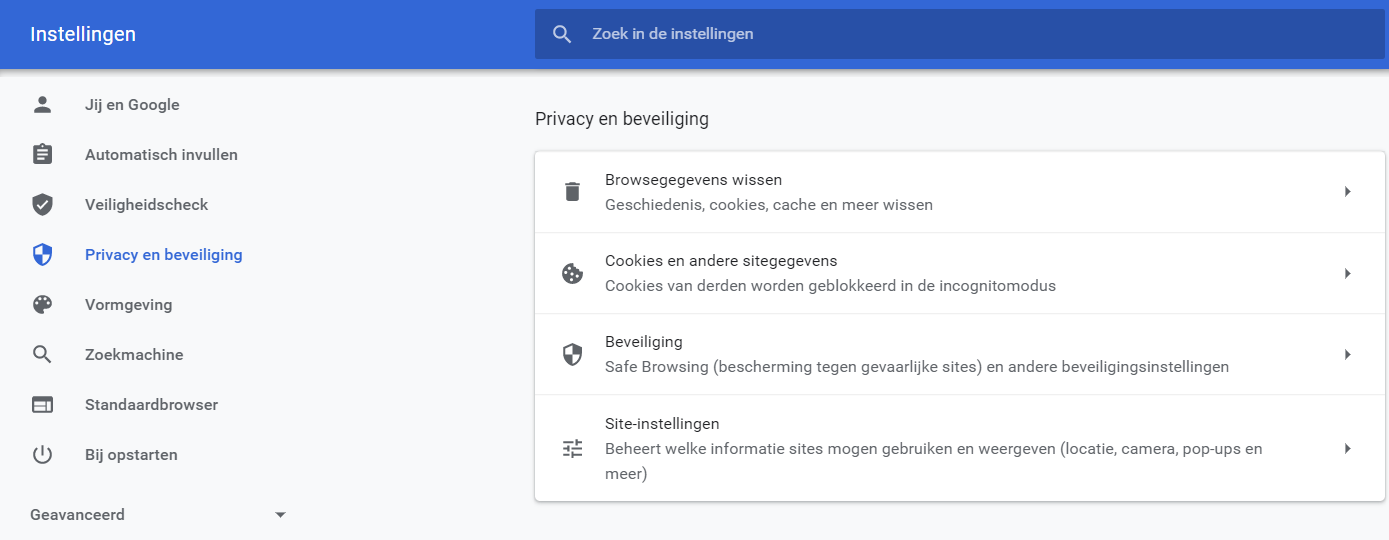Click the magnifier icon beside Zoekmachine

pos(42,355)
